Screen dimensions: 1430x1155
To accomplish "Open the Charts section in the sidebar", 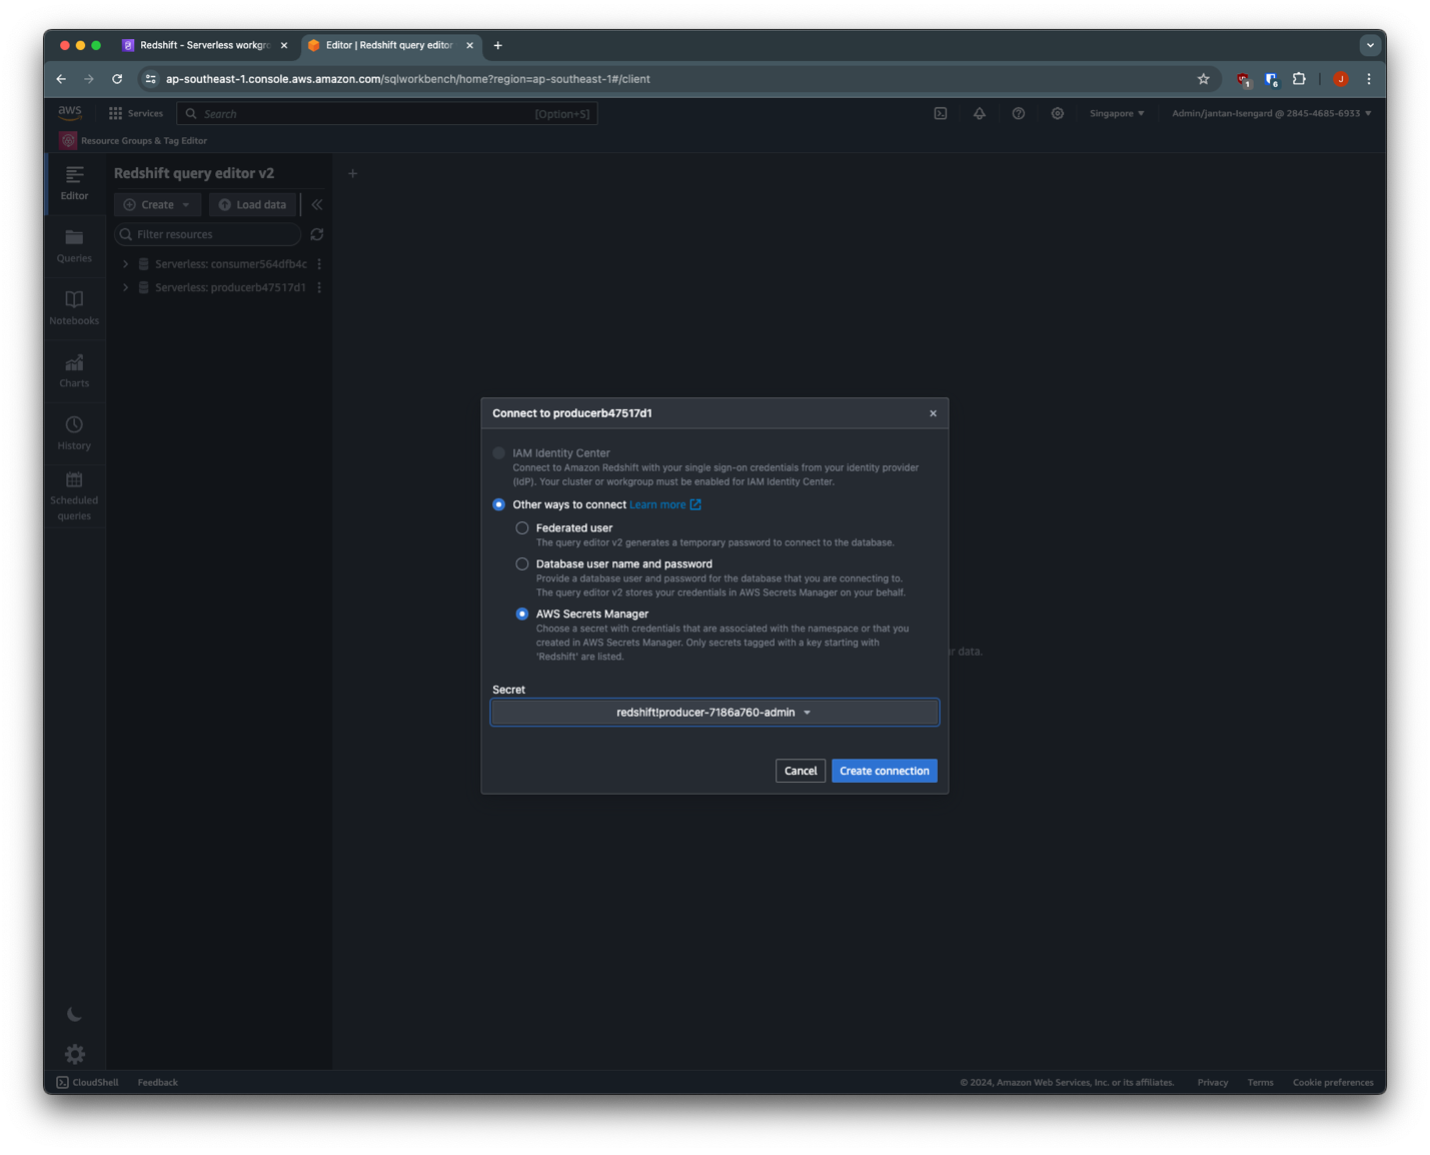I will [x=74, y=371].
